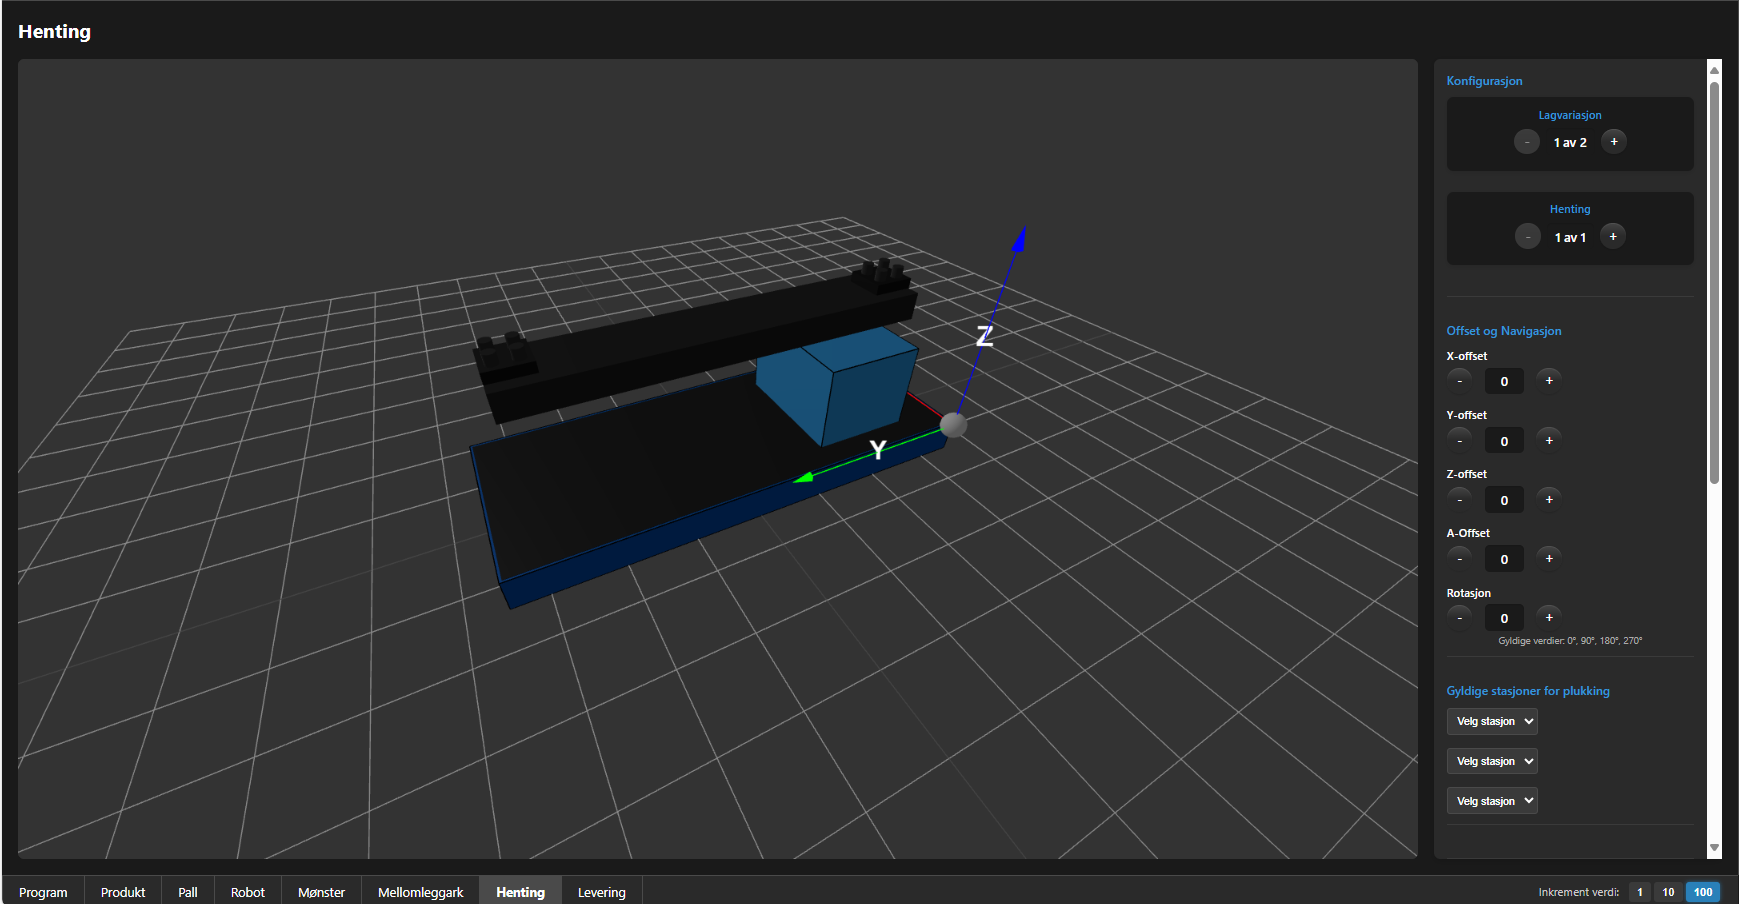
Task: Increase the Y-offset value
Action: click(x=1549, y=441)
